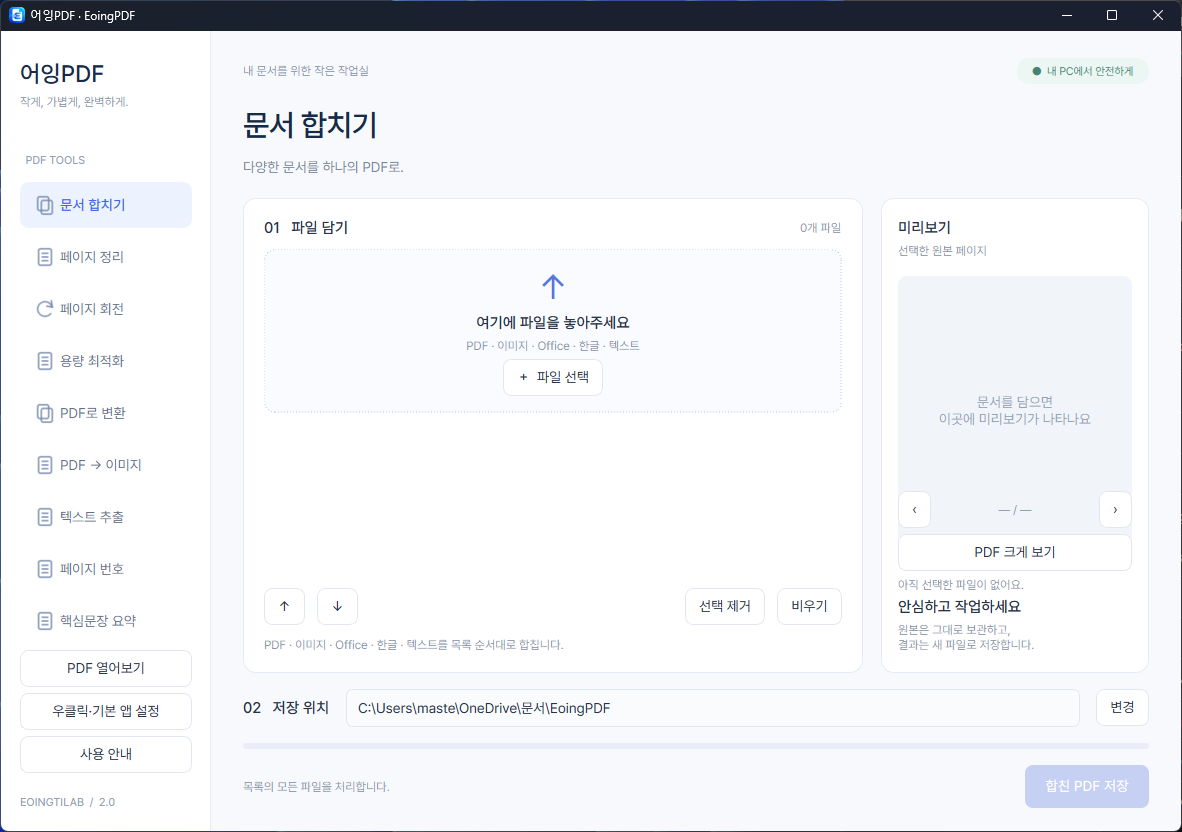Click the 0개 파일 counter text
Image resolution: width=1182 pixels, height=832 pixels.
pos(820,228)
